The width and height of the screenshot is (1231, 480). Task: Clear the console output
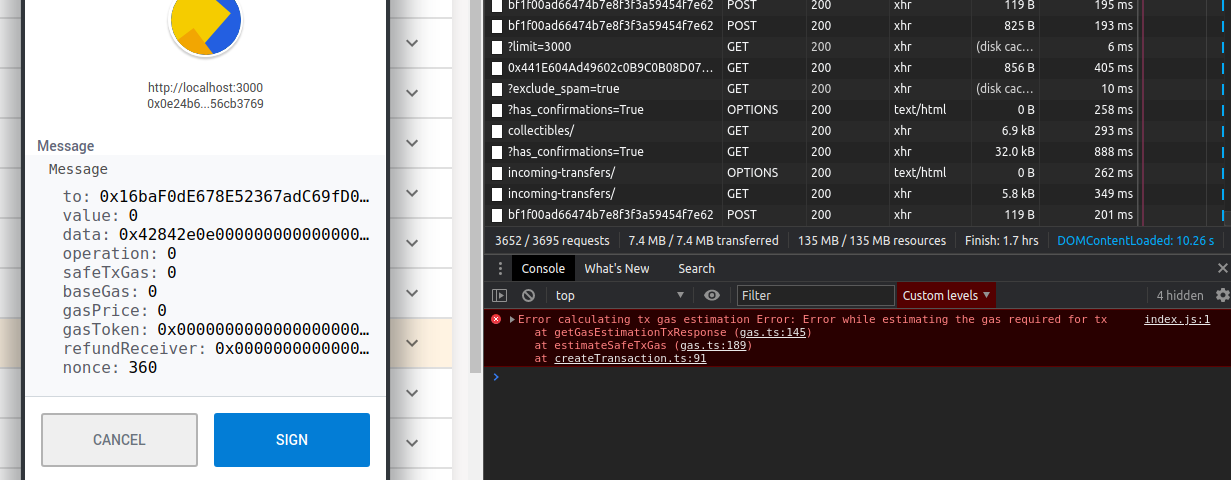click(x=528, y=295)
